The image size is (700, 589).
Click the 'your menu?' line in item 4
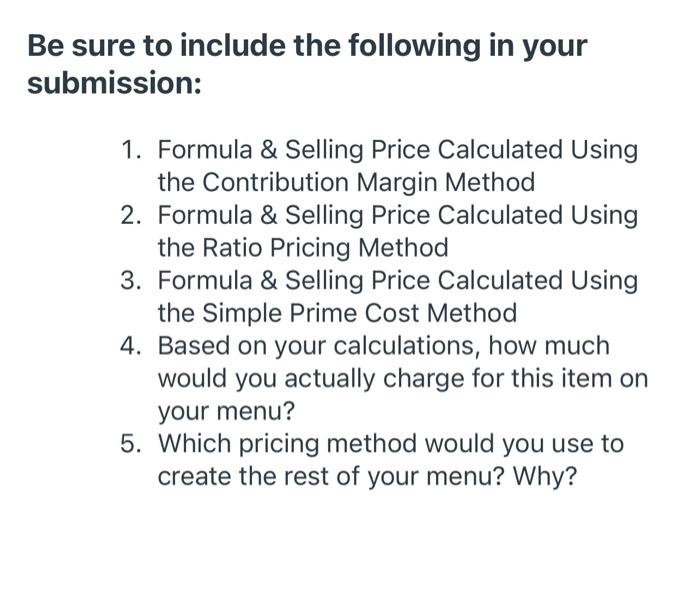click(226, 411)
